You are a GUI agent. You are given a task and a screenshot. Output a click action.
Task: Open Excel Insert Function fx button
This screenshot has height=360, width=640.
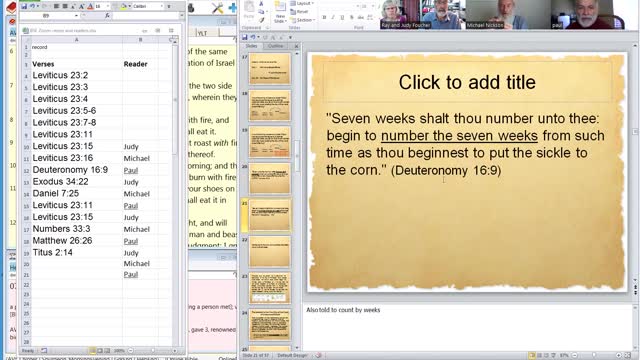coord(107,16)
